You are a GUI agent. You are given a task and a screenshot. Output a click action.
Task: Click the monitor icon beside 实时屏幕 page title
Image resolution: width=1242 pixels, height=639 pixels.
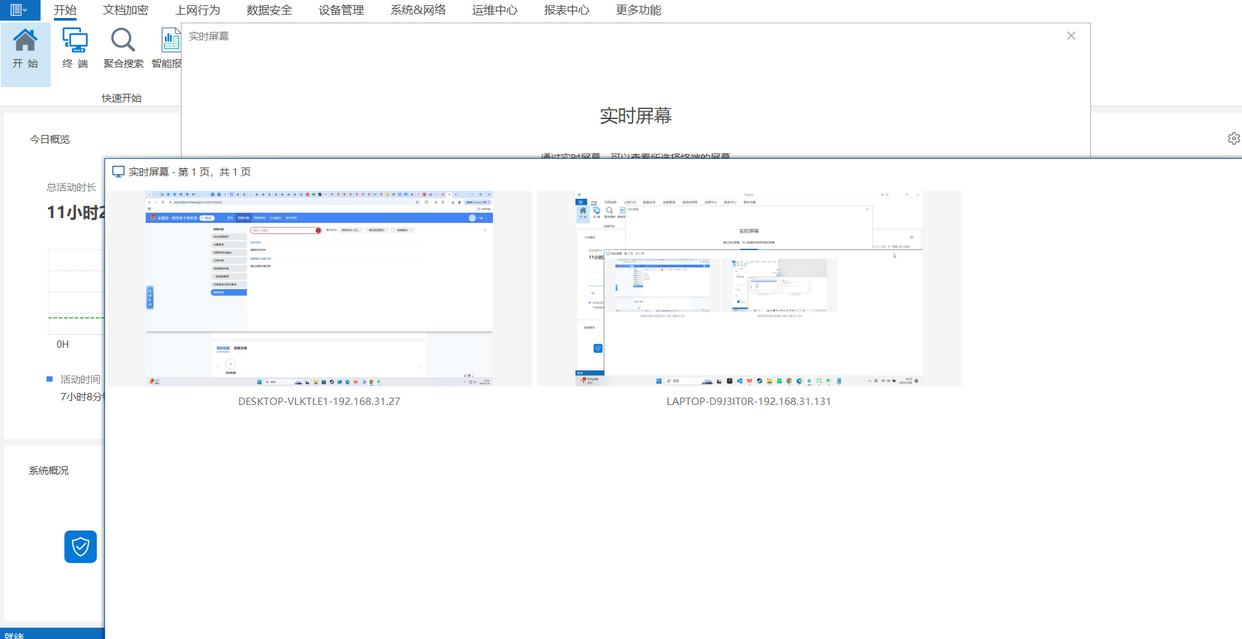coord(118,172)
